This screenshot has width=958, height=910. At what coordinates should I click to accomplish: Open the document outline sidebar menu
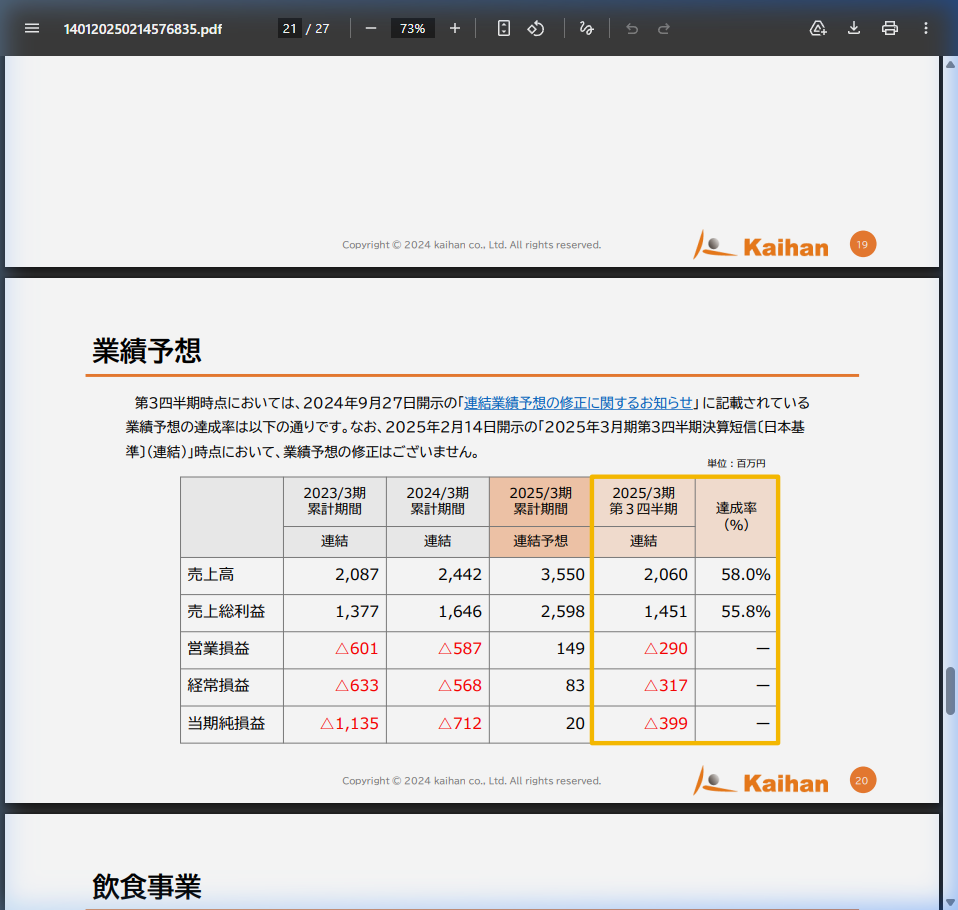click(x=32, y=28)
